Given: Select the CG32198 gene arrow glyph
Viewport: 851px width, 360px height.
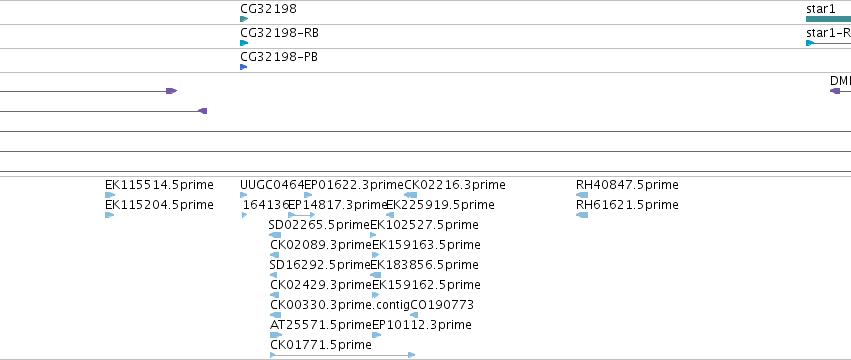Looking at the screenshot, I should pos(244,19).
